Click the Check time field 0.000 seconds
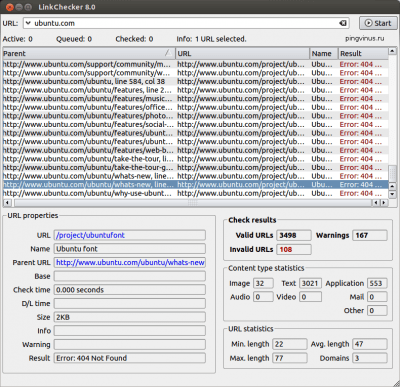The image size is (400, 387). pyautogui.click(x=130, y=290)
